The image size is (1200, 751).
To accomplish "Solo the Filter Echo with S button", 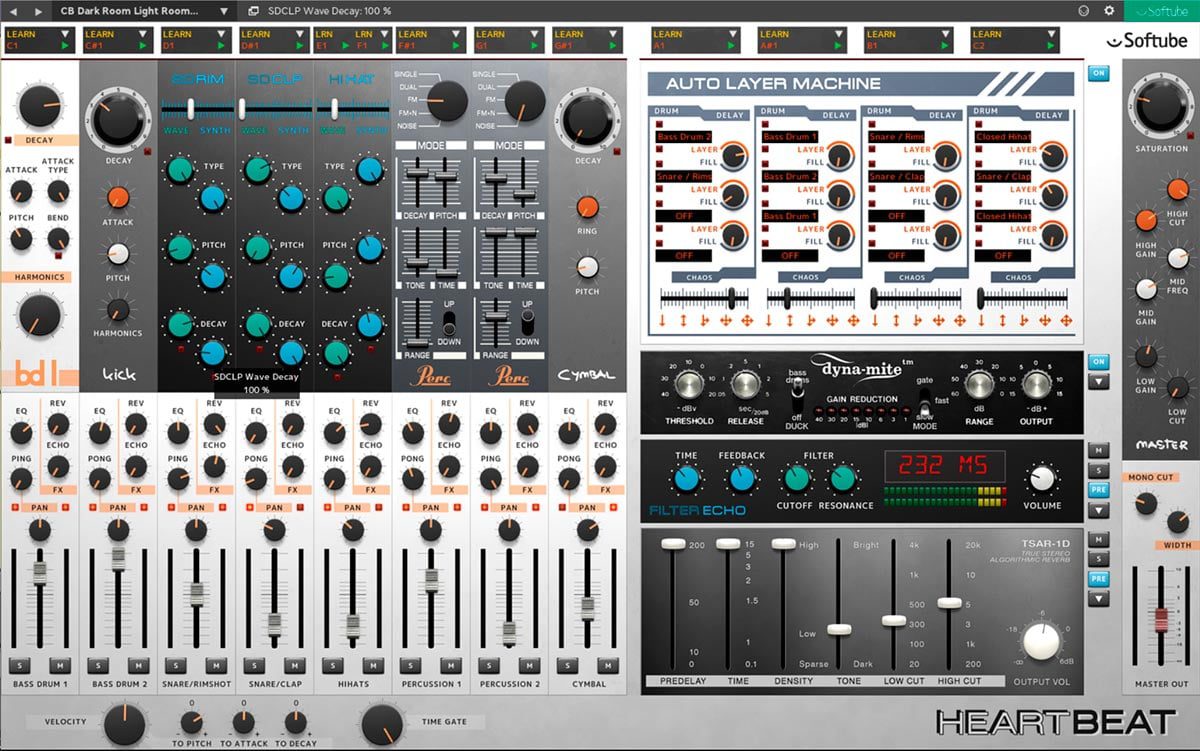I will point(1099,471).
